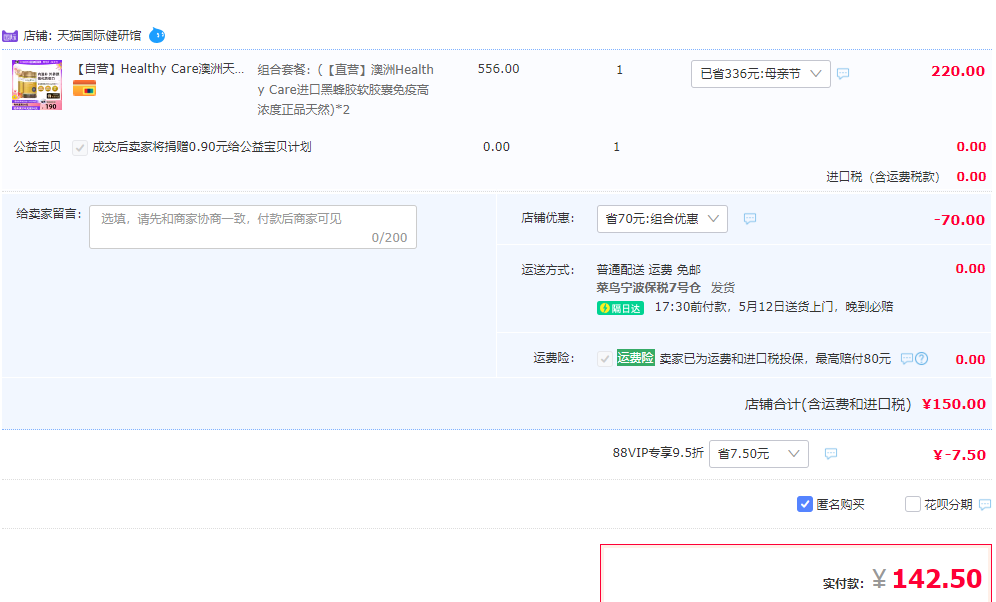Click the 进口税（含运费税款） label

(883, 177)
